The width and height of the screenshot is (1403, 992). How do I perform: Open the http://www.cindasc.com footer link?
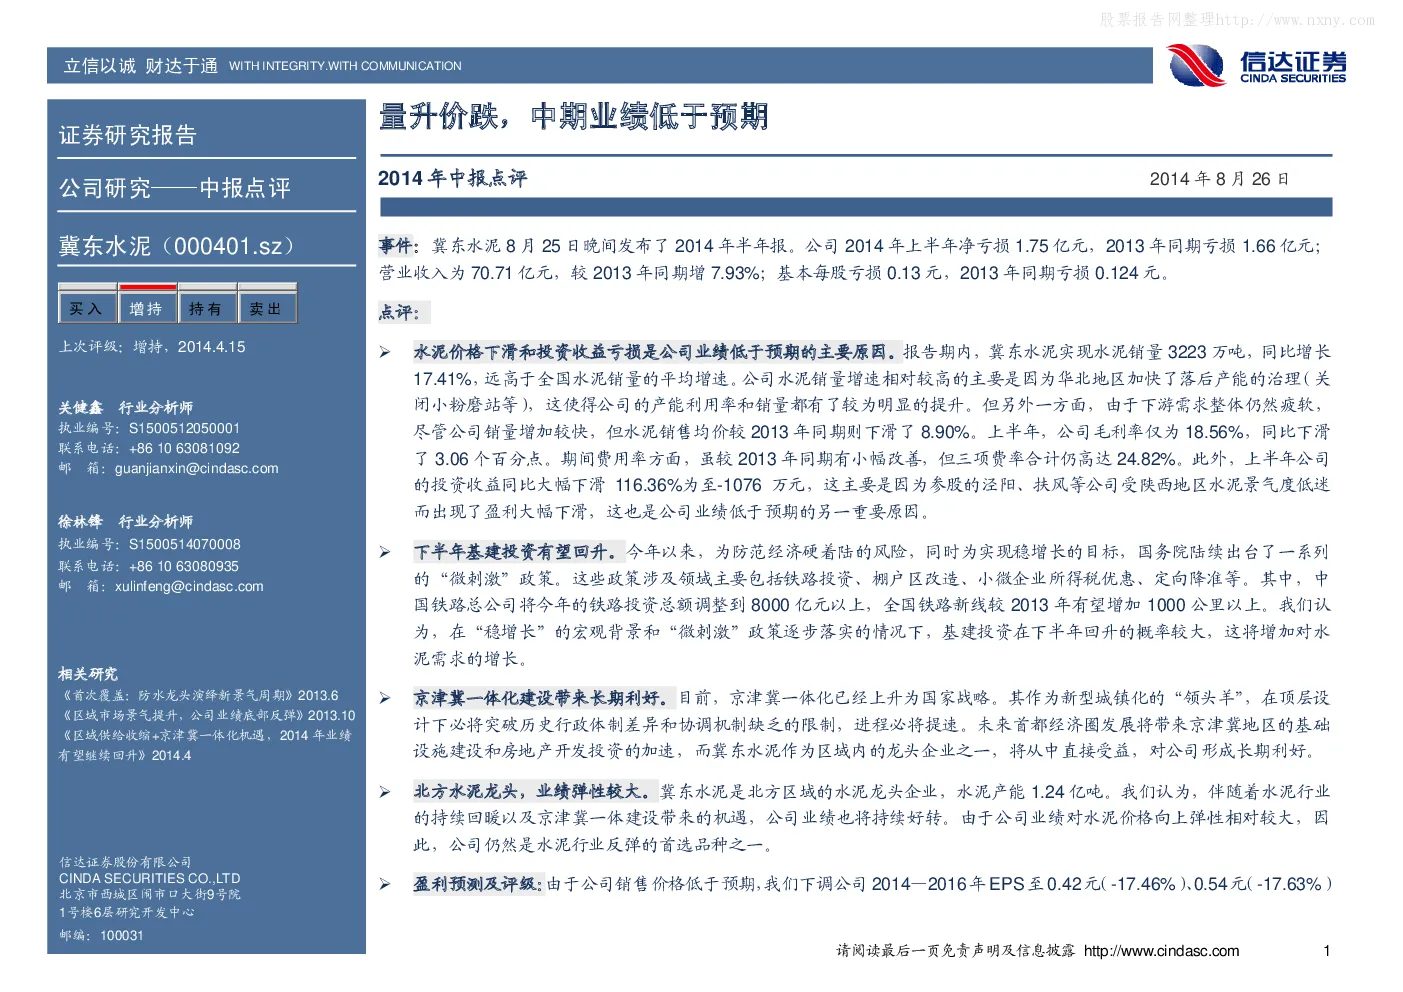coord(1161,951)
